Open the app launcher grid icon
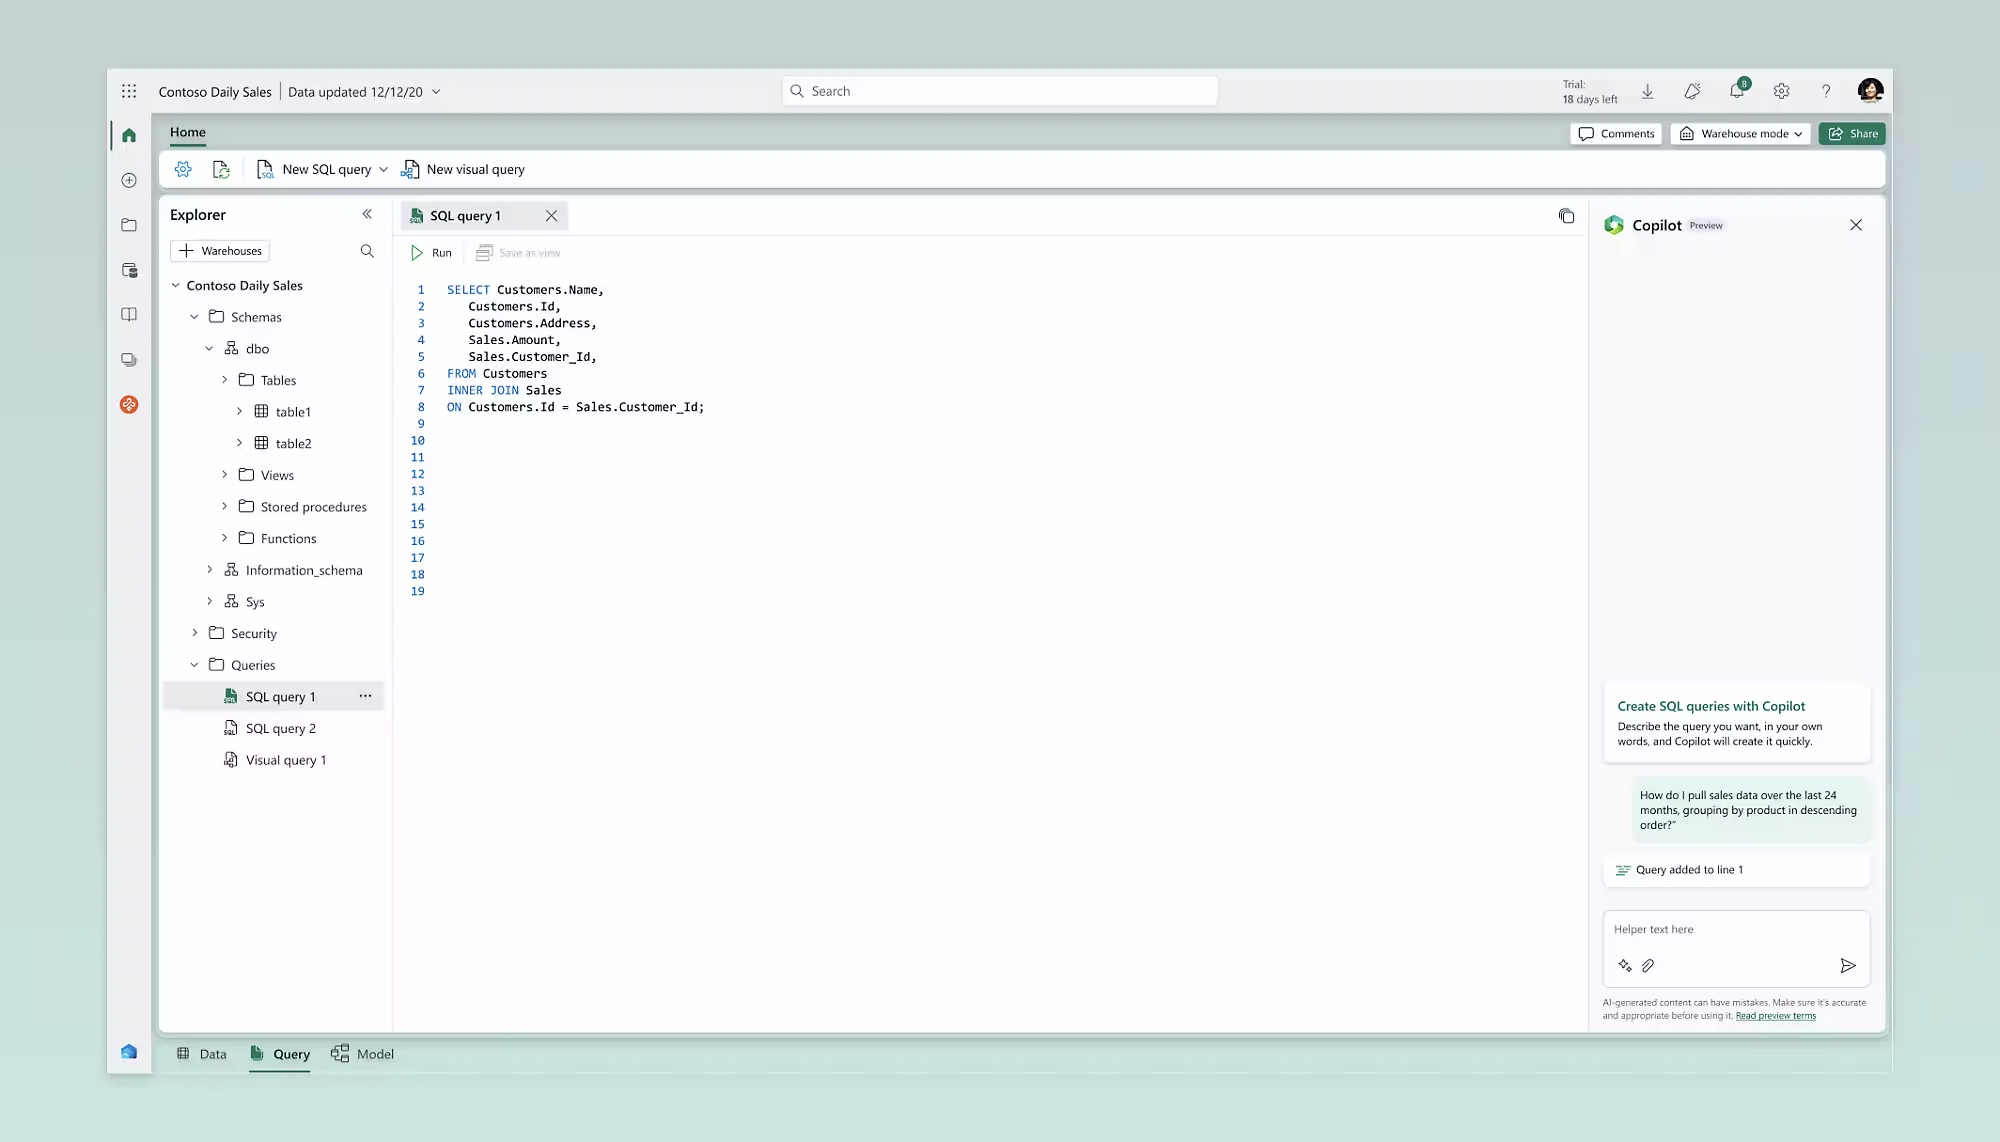The width and height of the screenshot is (2000, 1142). click(129, 91)
